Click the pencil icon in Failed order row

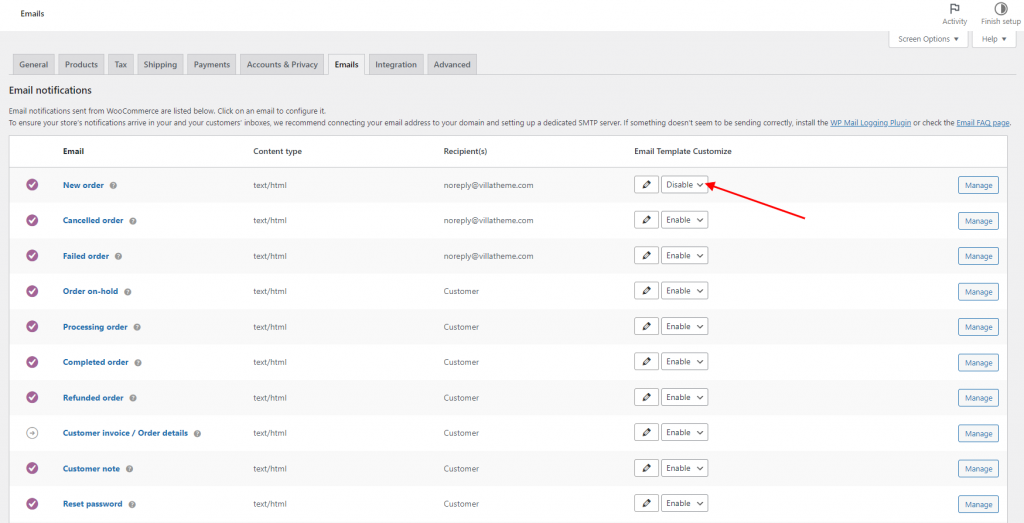tap(646, 255)
